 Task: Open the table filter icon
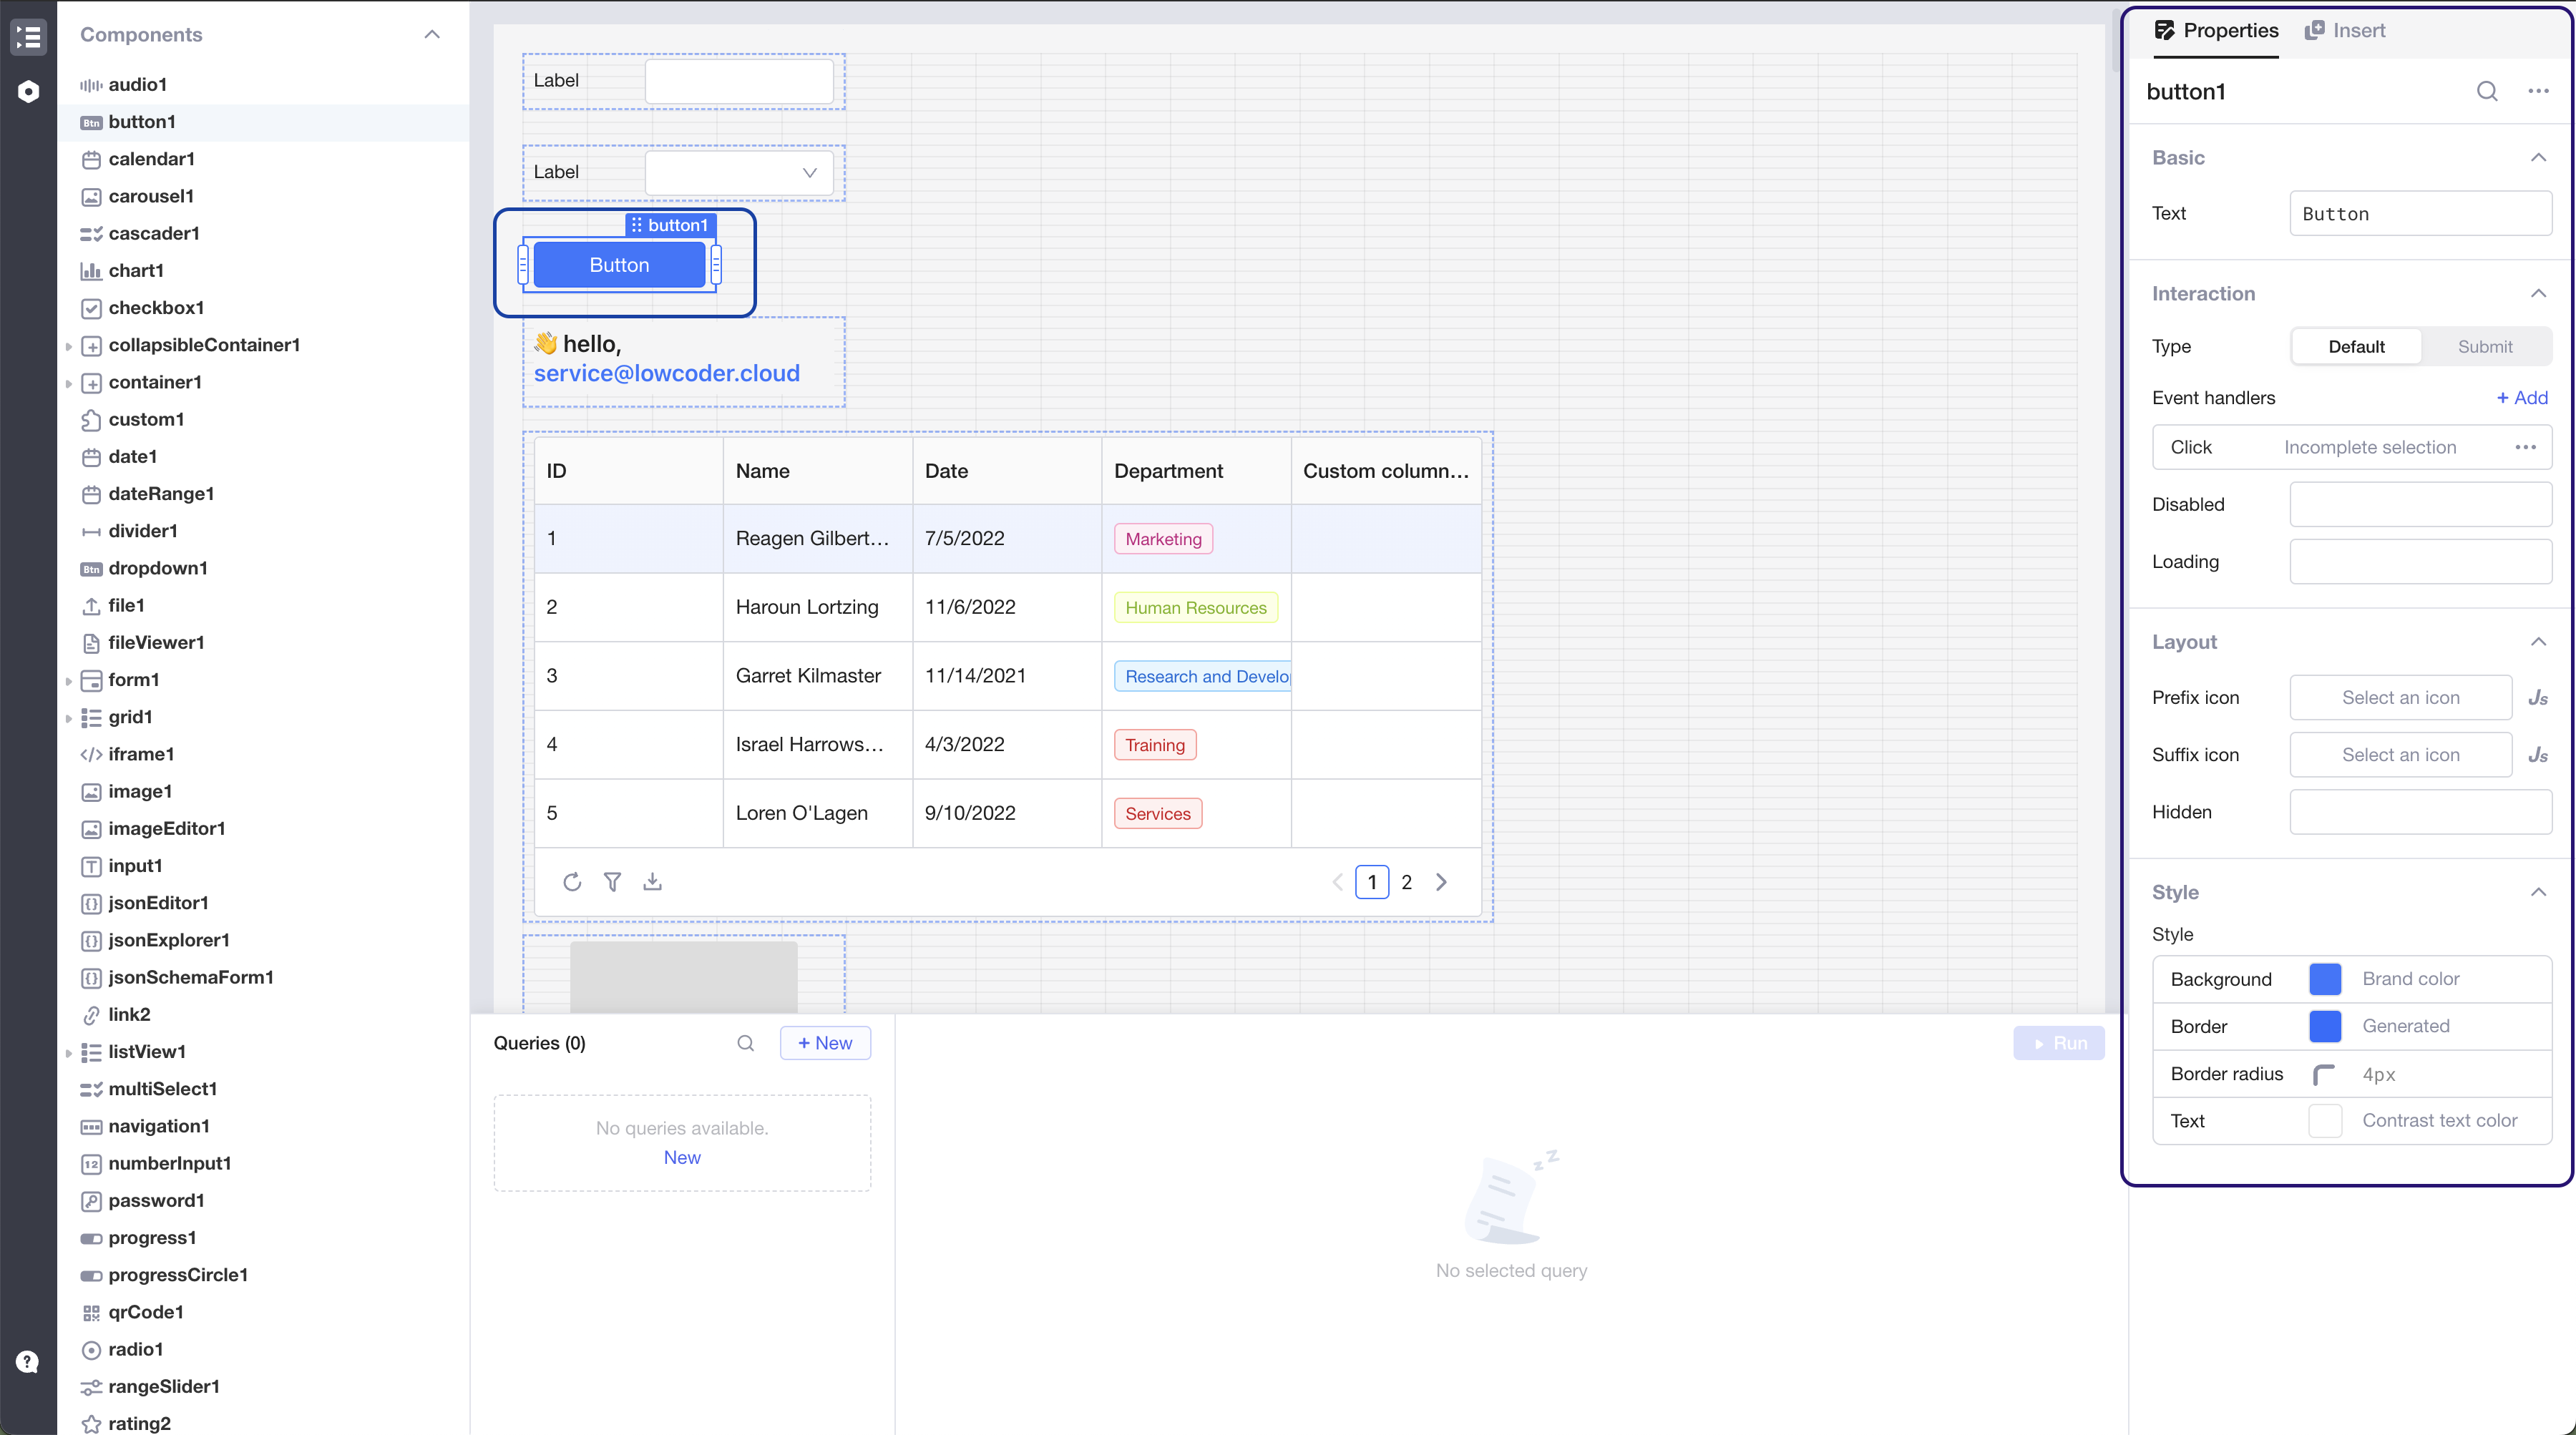click(x=612, y=882)
